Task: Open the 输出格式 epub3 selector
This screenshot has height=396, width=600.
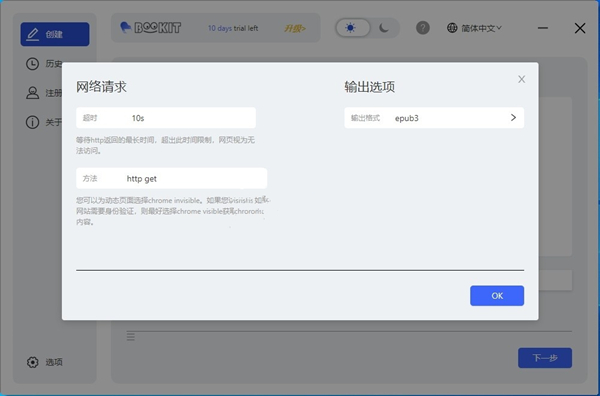Action: click(x=434, y=118)
